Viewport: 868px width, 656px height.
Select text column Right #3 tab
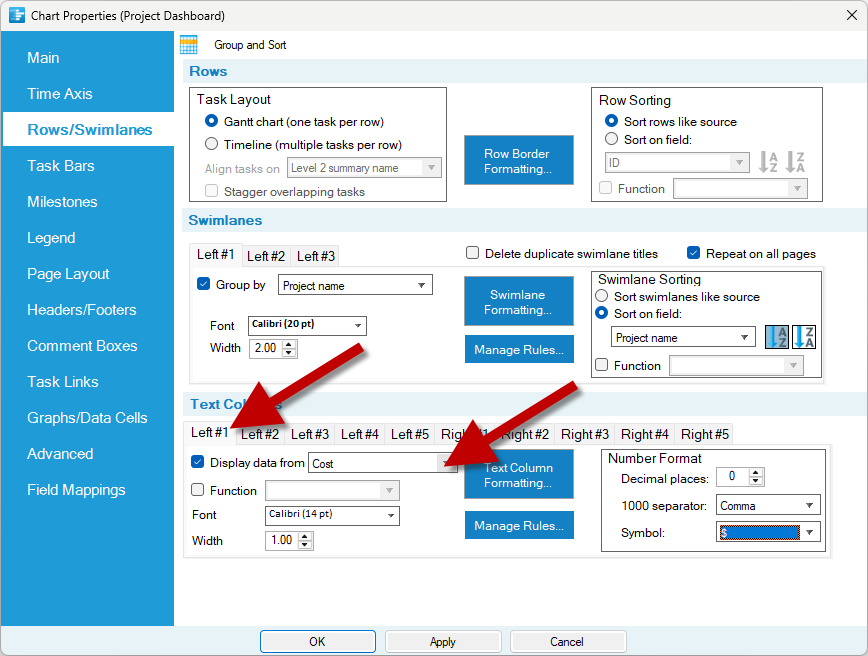(585, 434)
